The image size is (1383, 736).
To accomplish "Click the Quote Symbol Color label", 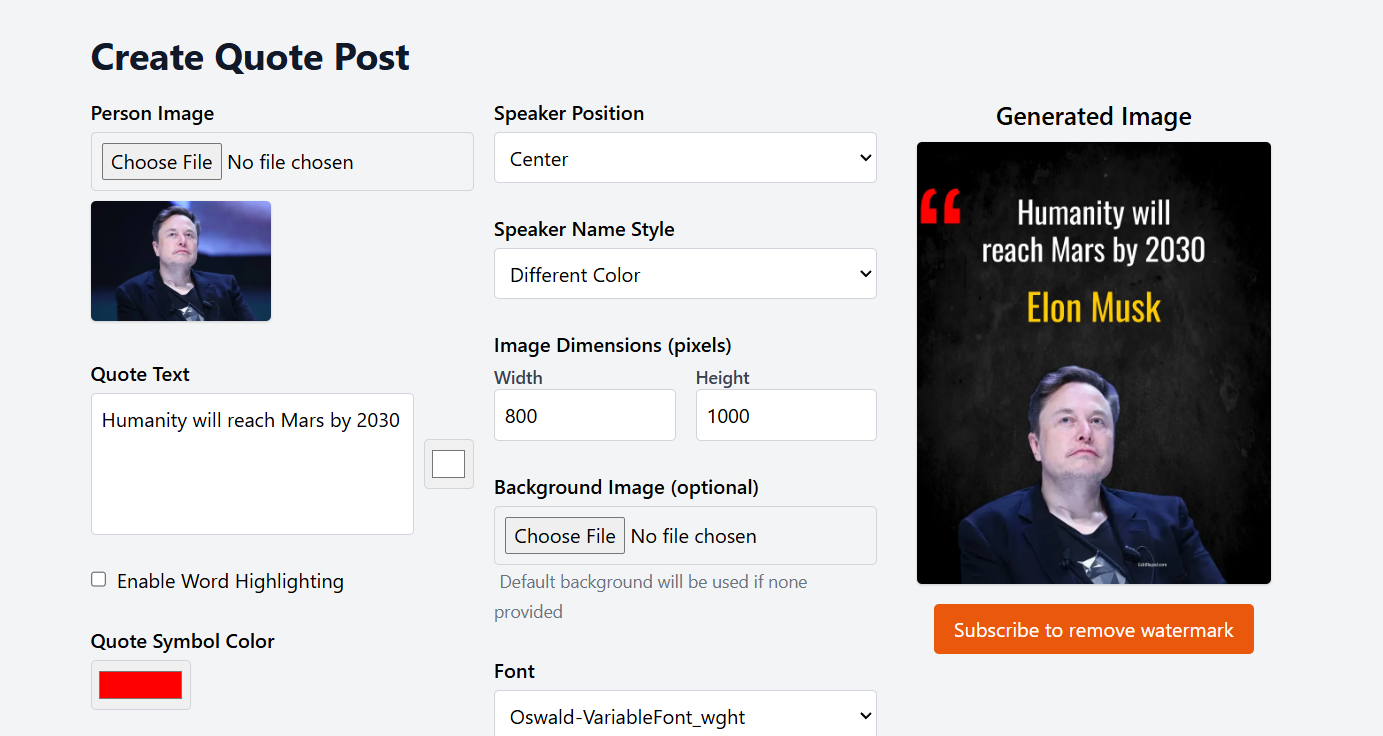I will tap(182, 641).
